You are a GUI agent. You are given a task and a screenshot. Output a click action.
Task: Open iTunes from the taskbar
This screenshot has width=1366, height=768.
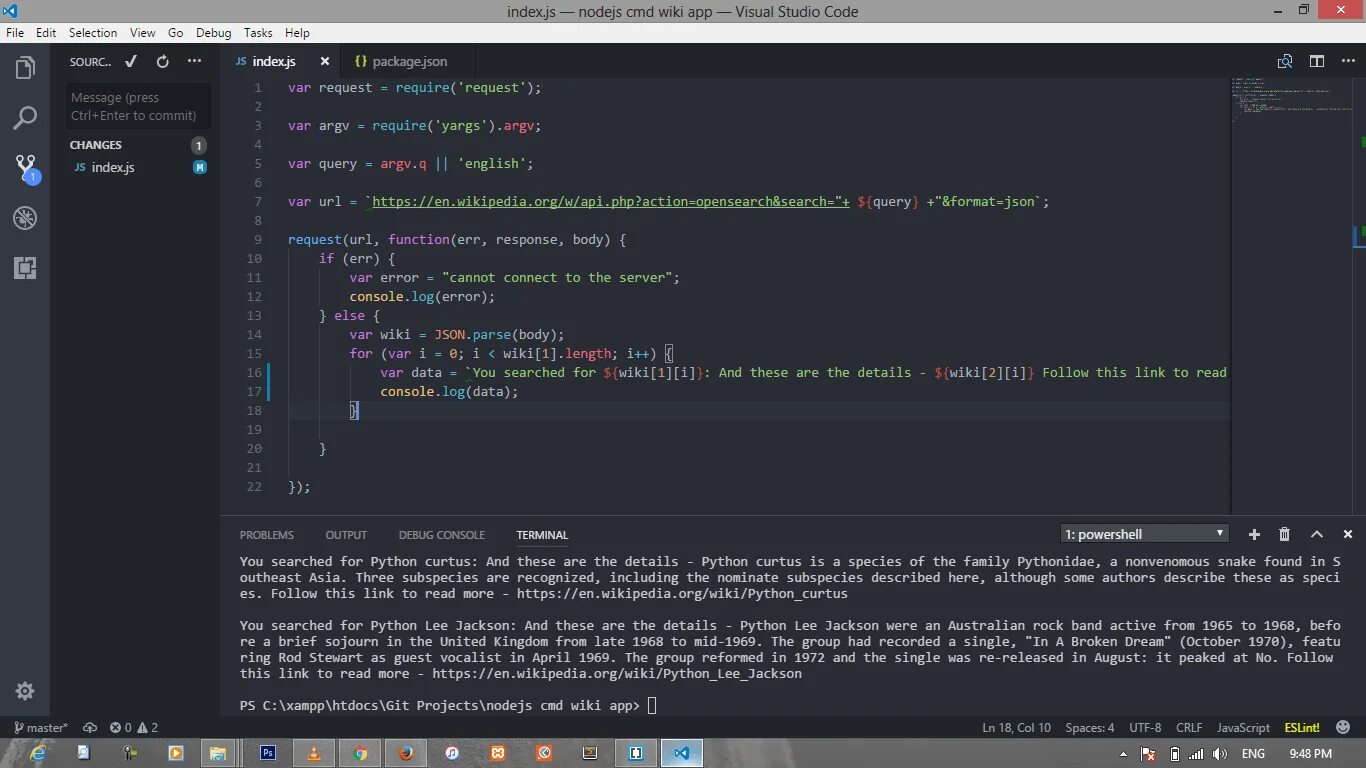[x=452, y=753]
